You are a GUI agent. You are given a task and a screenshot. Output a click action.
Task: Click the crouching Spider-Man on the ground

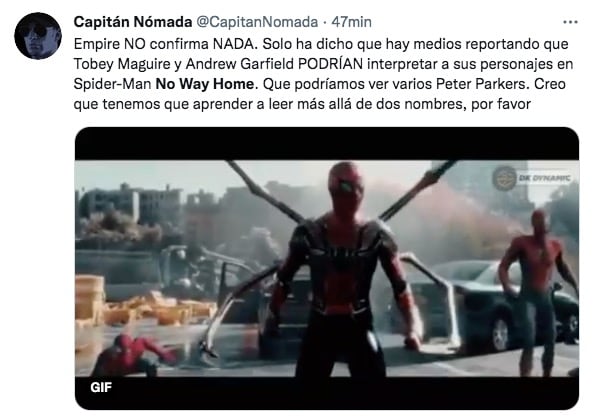coord(131,355)
